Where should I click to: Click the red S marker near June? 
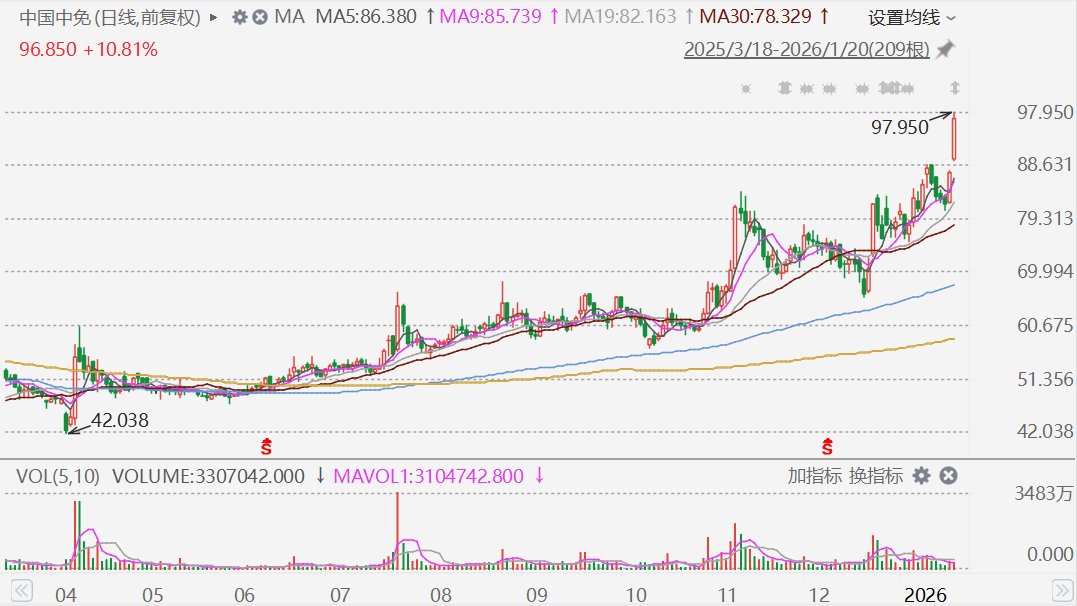click(x=266, y=447)
